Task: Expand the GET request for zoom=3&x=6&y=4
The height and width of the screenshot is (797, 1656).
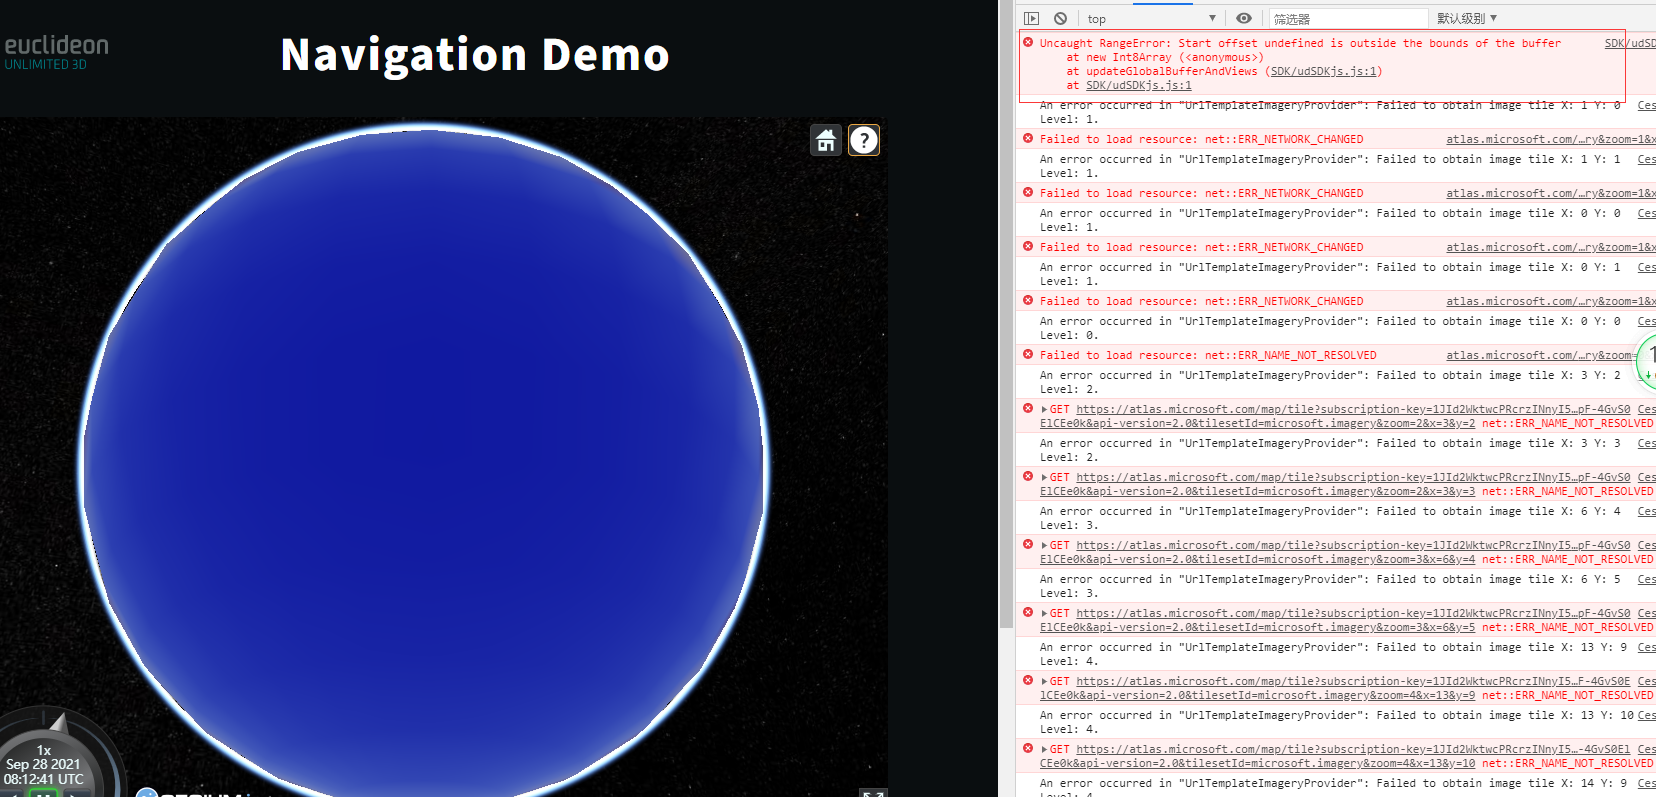Action: pos(1044,545)
